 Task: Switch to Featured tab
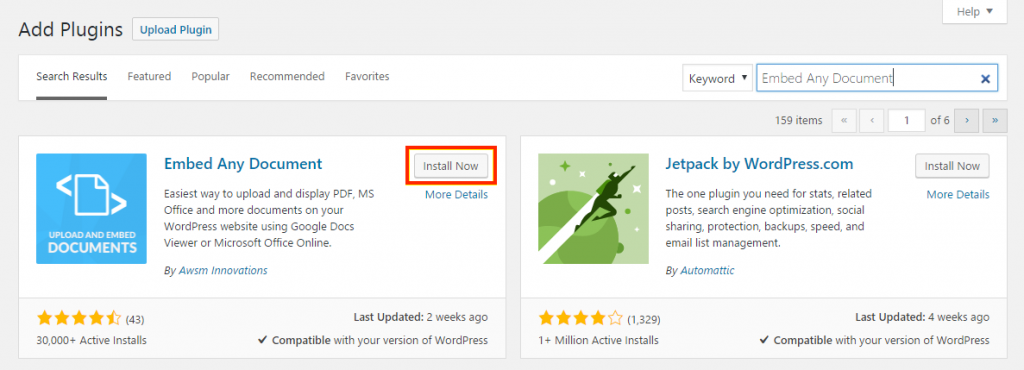point(149,76)
